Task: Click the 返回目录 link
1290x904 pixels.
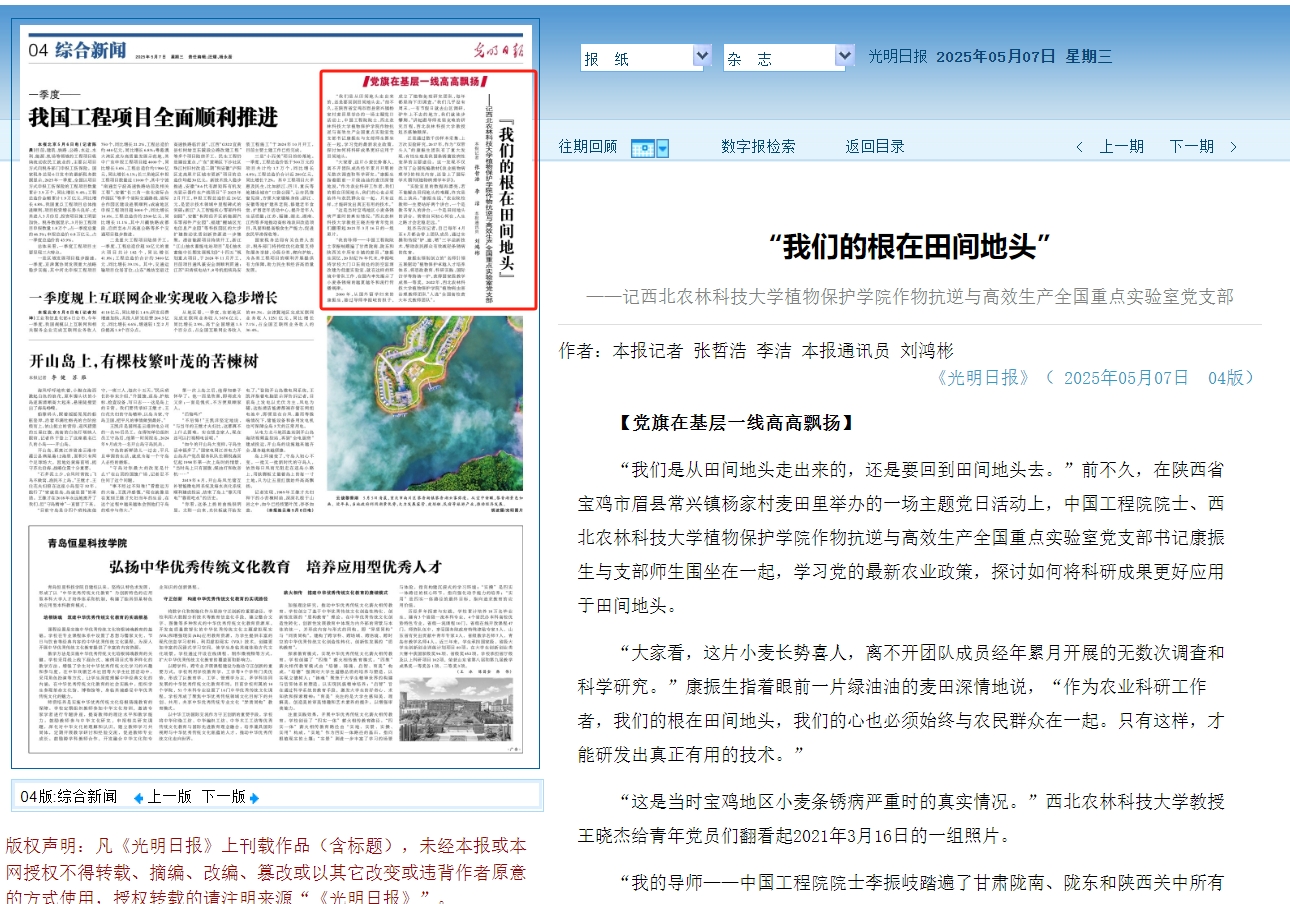Action: click(x=875, y=147)
